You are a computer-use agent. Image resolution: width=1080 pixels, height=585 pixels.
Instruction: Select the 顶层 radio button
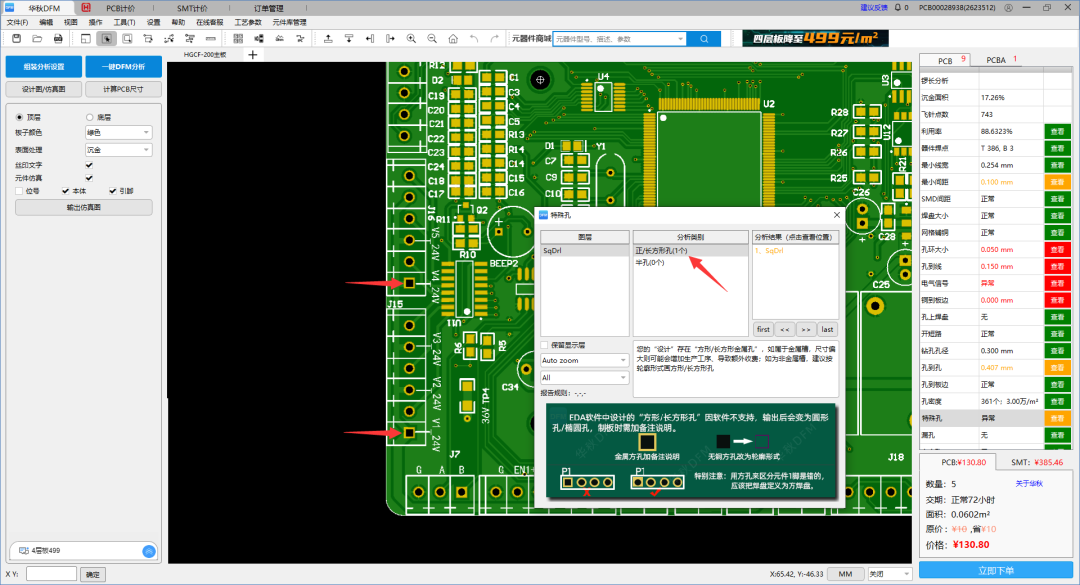point(19,117)
